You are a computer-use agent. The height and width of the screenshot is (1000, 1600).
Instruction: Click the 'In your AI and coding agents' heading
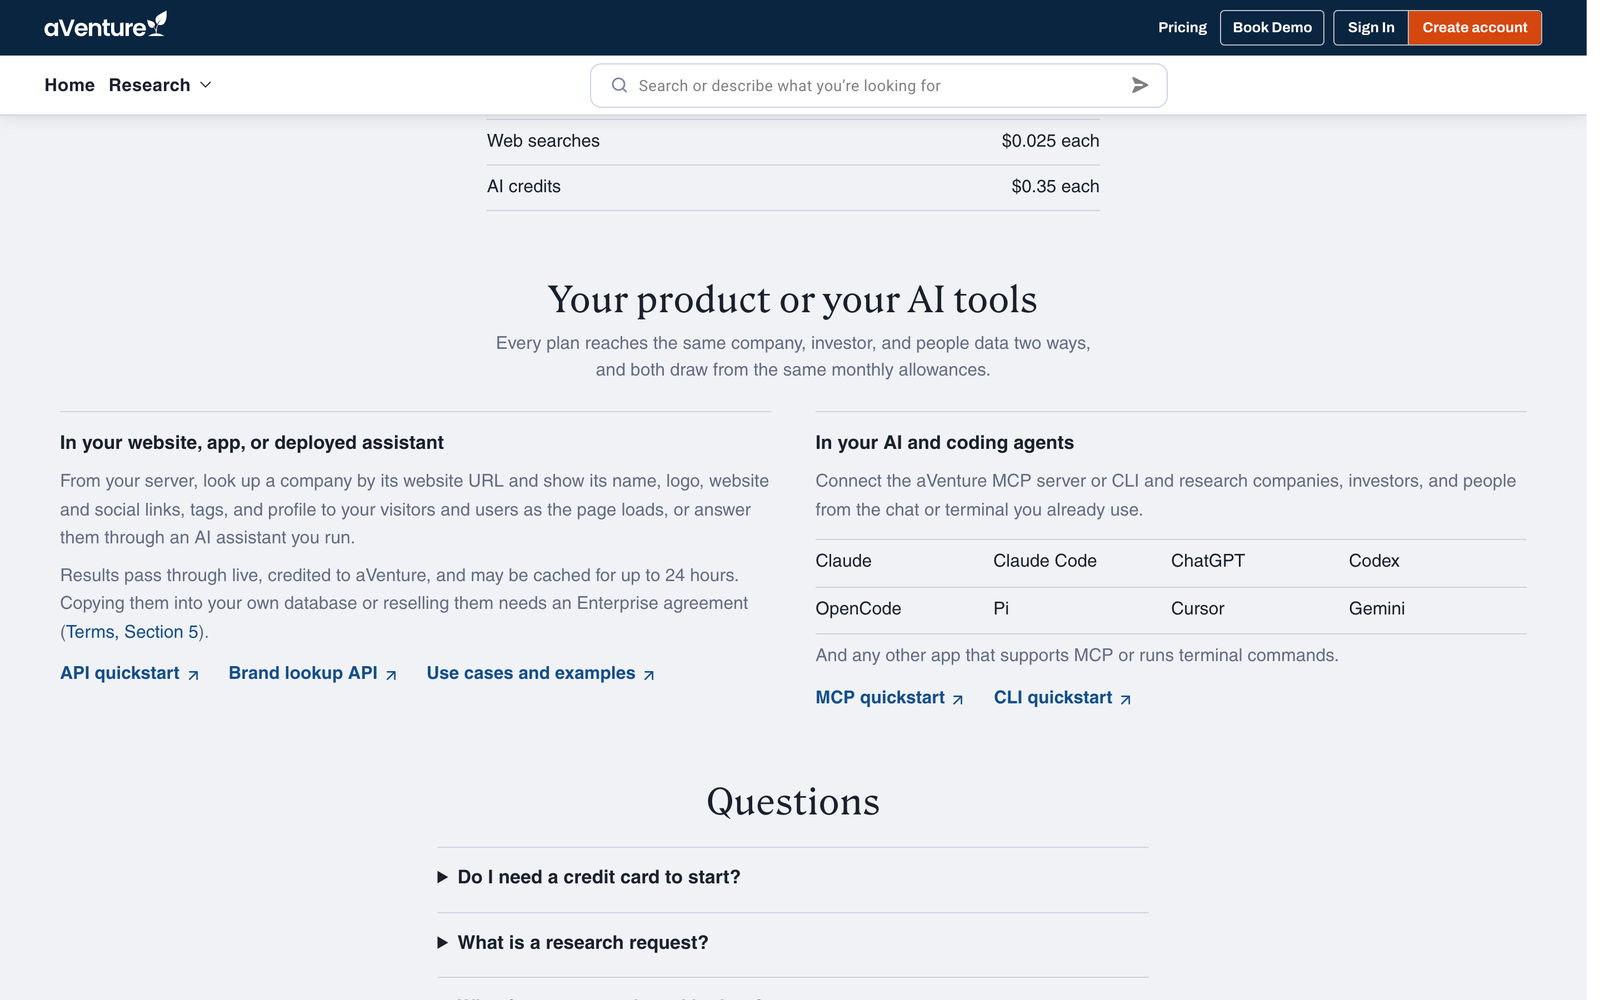pyautogui.click(x=945, y=443)
